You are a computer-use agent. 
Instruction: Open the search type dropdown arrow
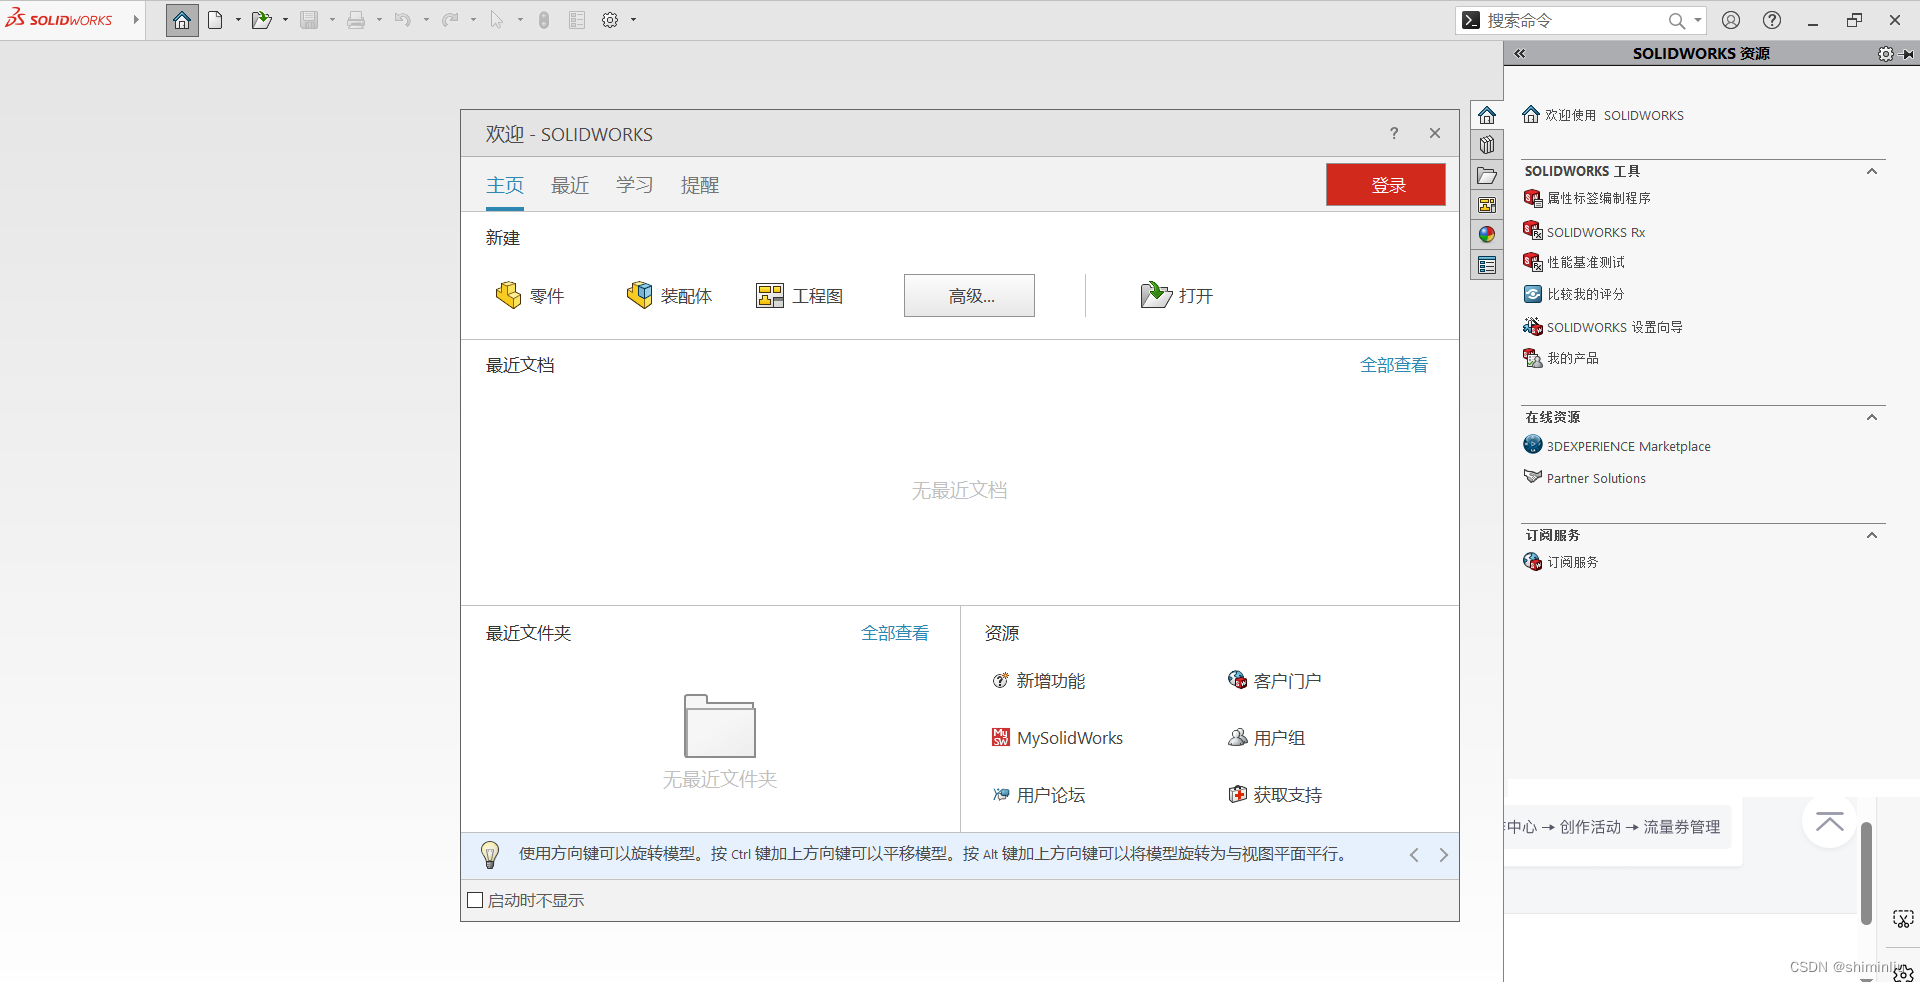tap(1698, 20)
